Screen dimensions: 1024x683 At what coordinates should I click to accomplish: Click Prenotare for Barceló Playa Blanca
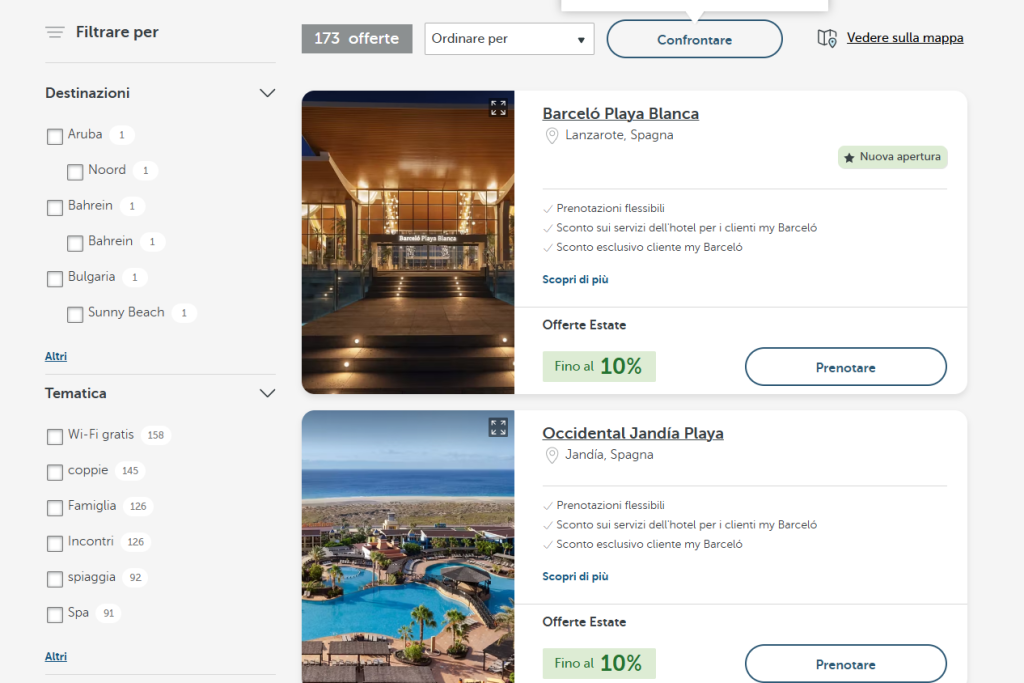point(846,367)
